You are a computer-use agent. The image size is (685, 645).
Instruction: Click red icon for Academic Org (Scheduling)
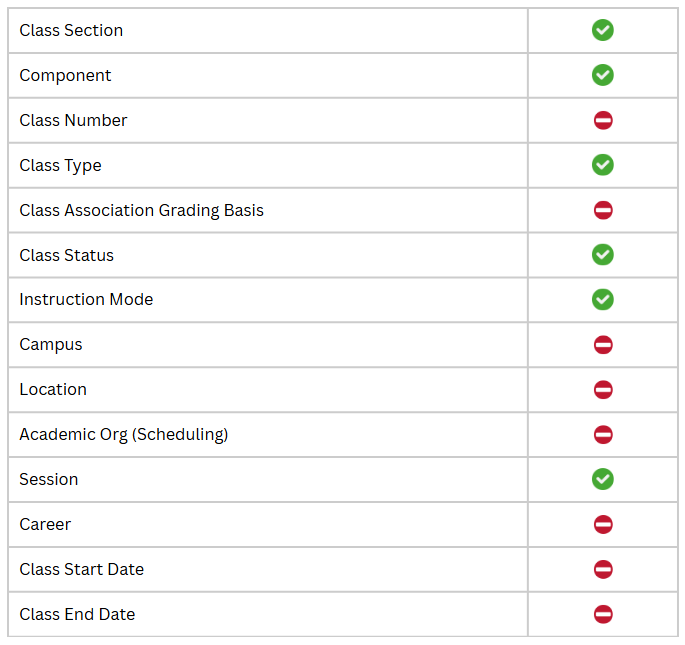coord(603,435)
